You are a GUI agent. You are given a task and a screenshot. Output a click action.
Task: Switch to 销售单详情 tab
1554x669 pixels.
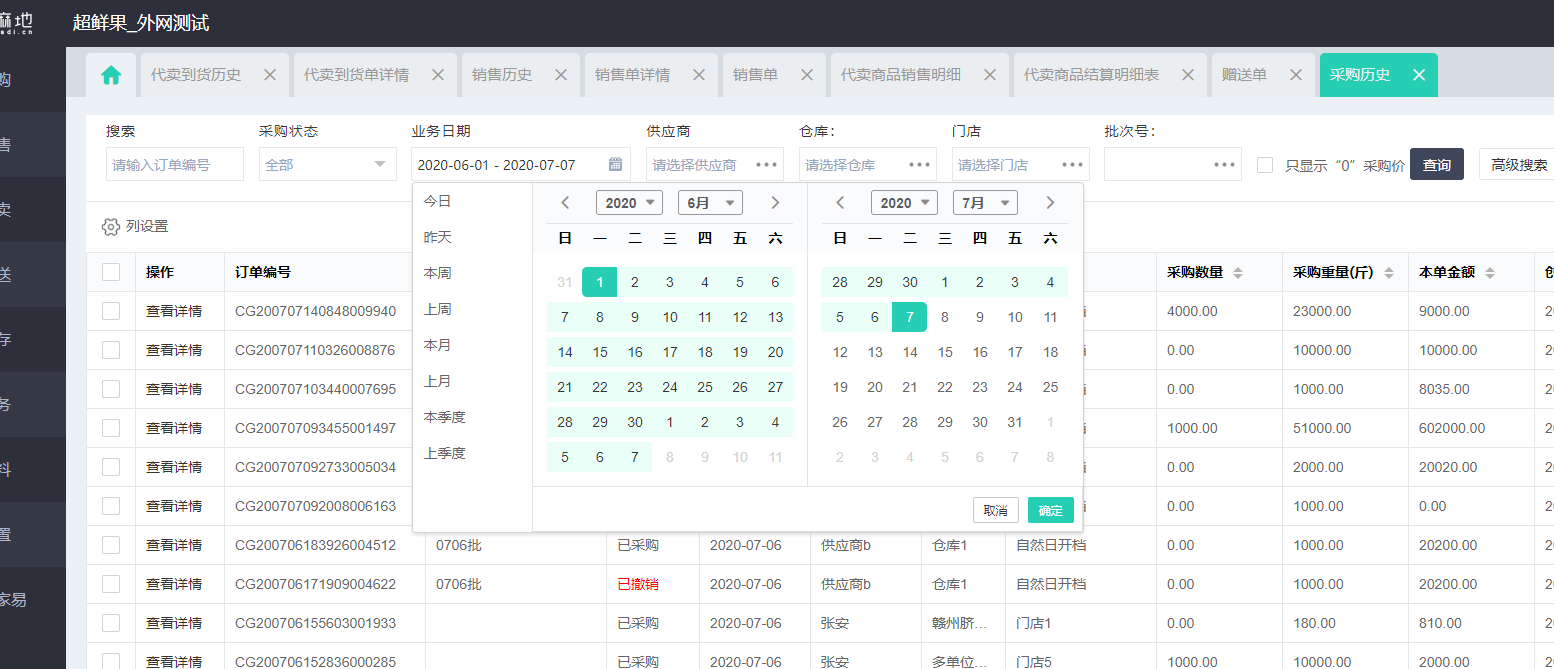click(632, 75)
